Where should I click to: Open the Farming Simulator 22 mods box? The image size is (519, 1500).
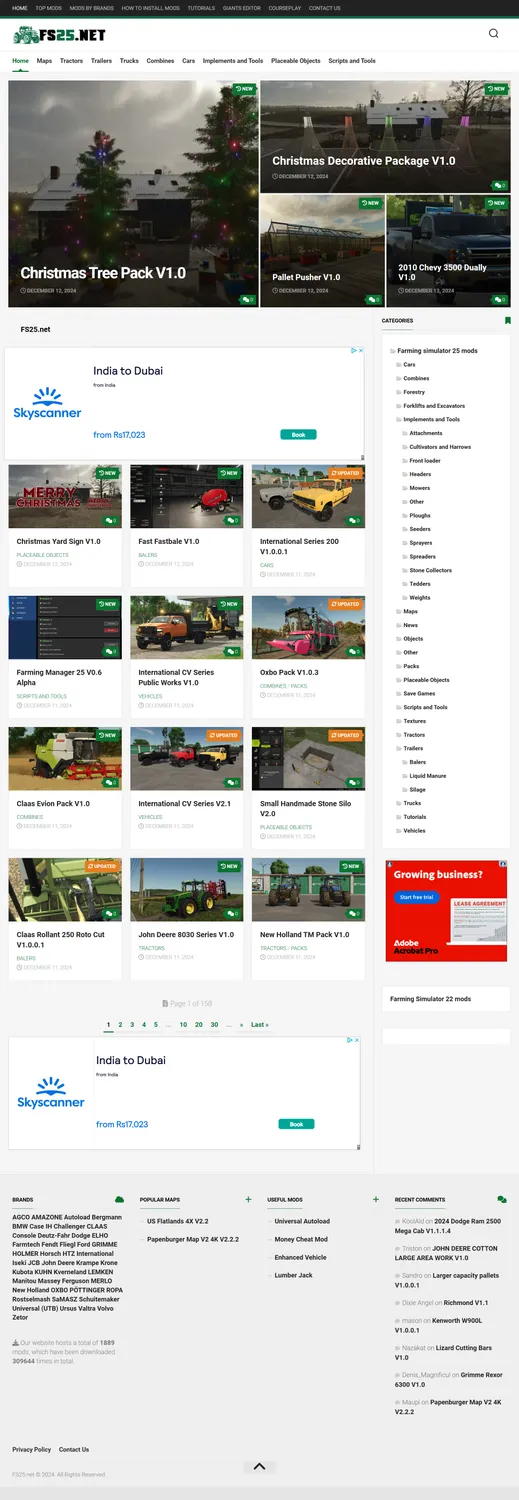tap(446, 999)
